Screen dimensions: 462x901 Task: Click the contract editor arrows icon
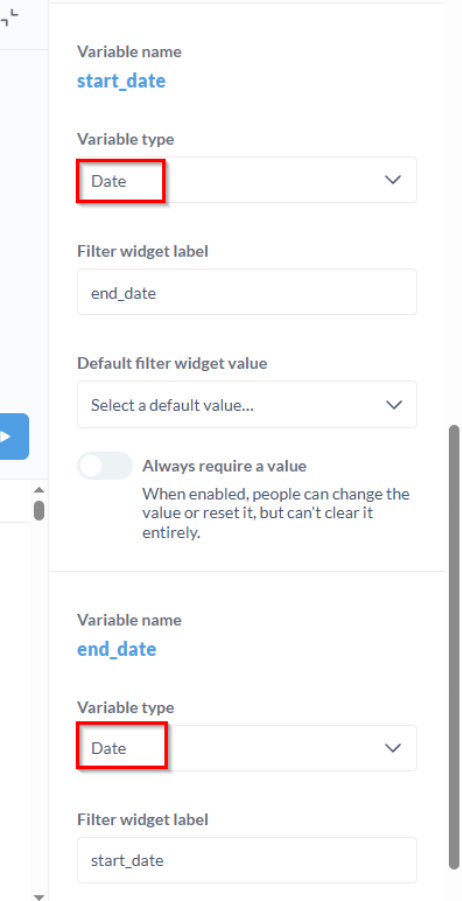point(9,19)
